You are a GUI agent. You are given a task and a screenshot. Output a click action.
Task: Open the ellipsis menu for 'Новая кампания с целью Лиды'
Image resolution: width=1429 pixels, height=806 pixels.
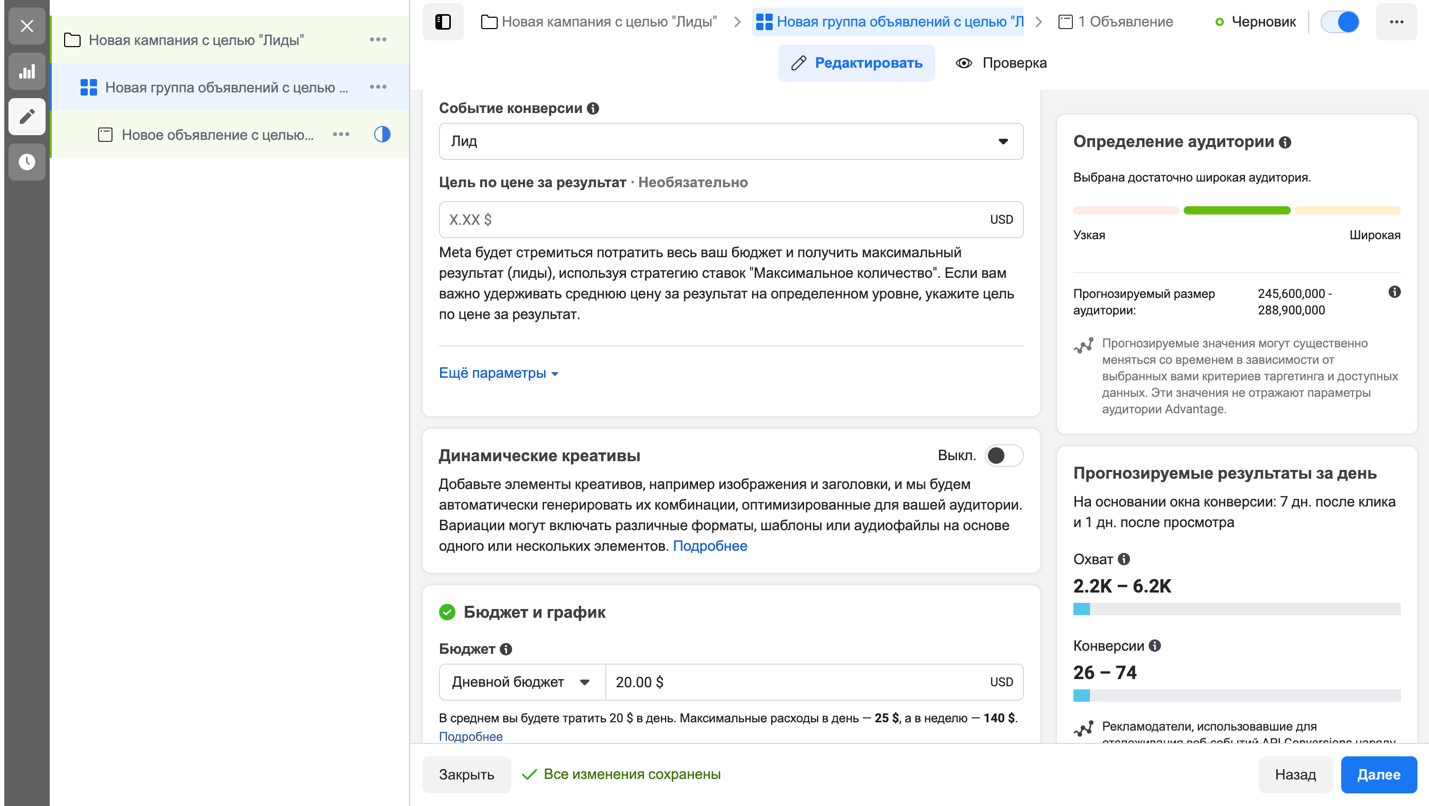[x=378, y=38]
